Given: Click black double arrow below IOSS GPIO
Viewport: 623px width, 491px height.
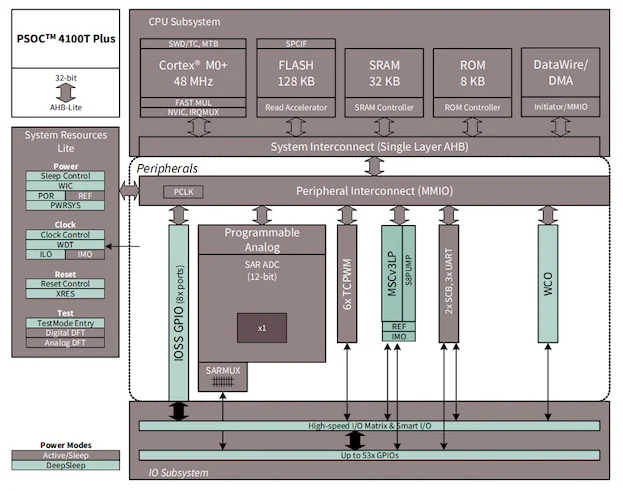Looking at the screenshot, I should pyautogui.click(x=179, y=411).
